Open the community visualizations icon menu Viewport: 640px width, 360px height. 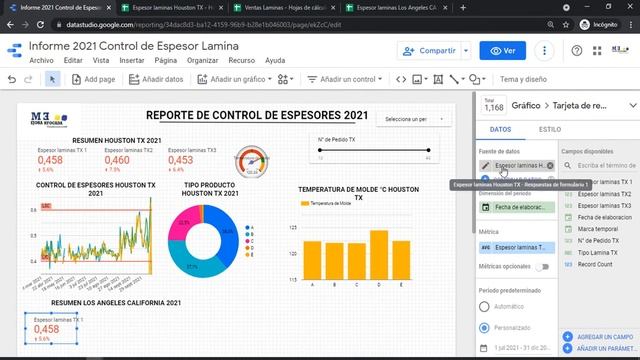click(x=285, y=79)
